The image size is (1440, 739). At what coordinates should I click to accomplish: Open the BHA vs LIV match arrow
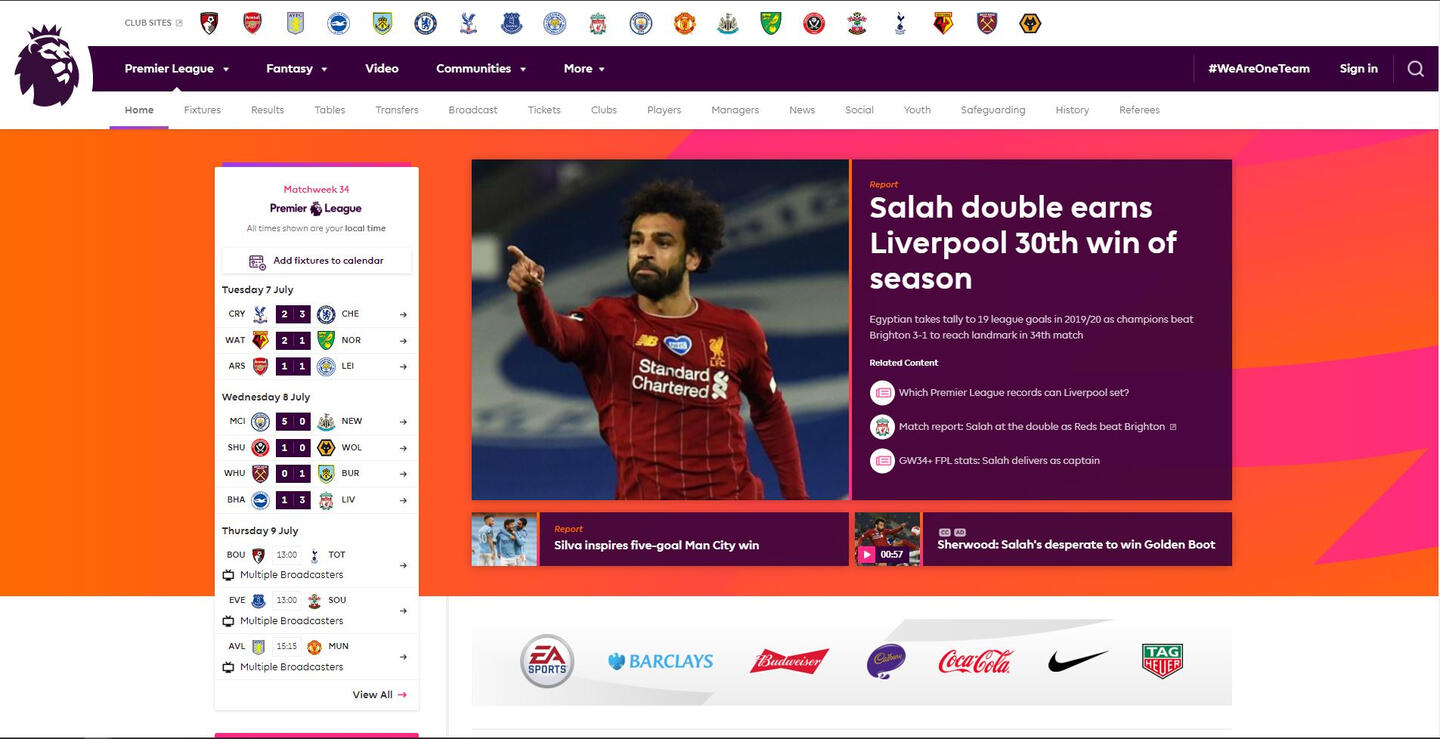click(x=403, y=500)
